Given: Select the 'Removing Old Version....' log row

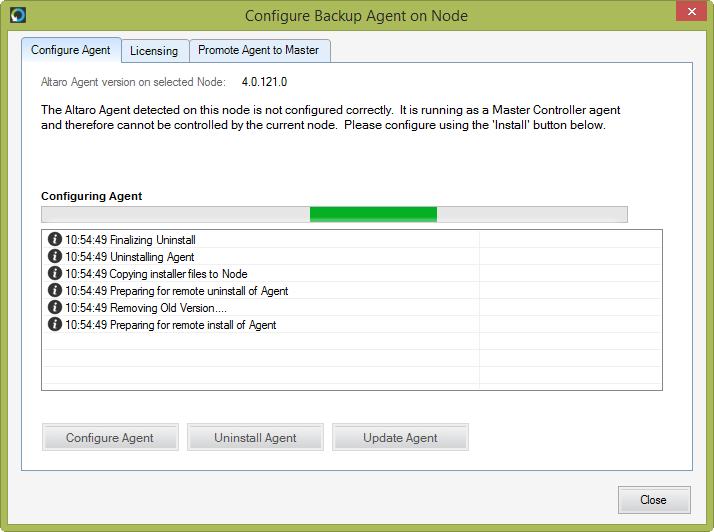Looking at the screenshot, I should [x=352, y=307].
